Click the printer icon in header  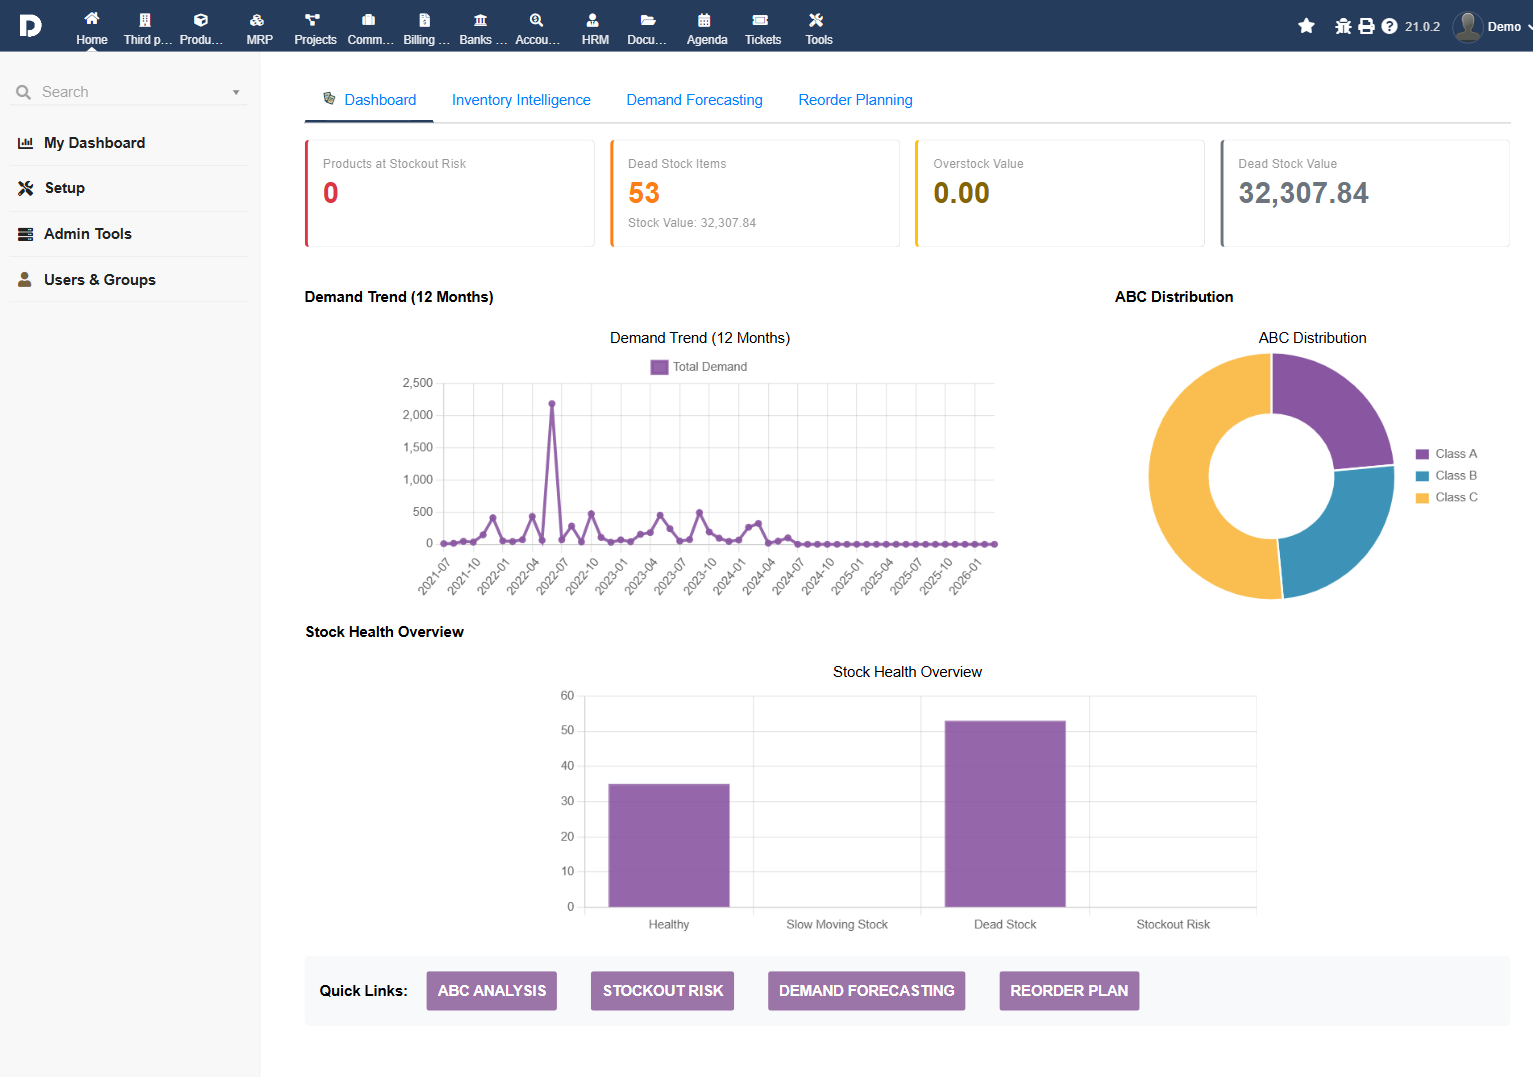click(1366, 26)
